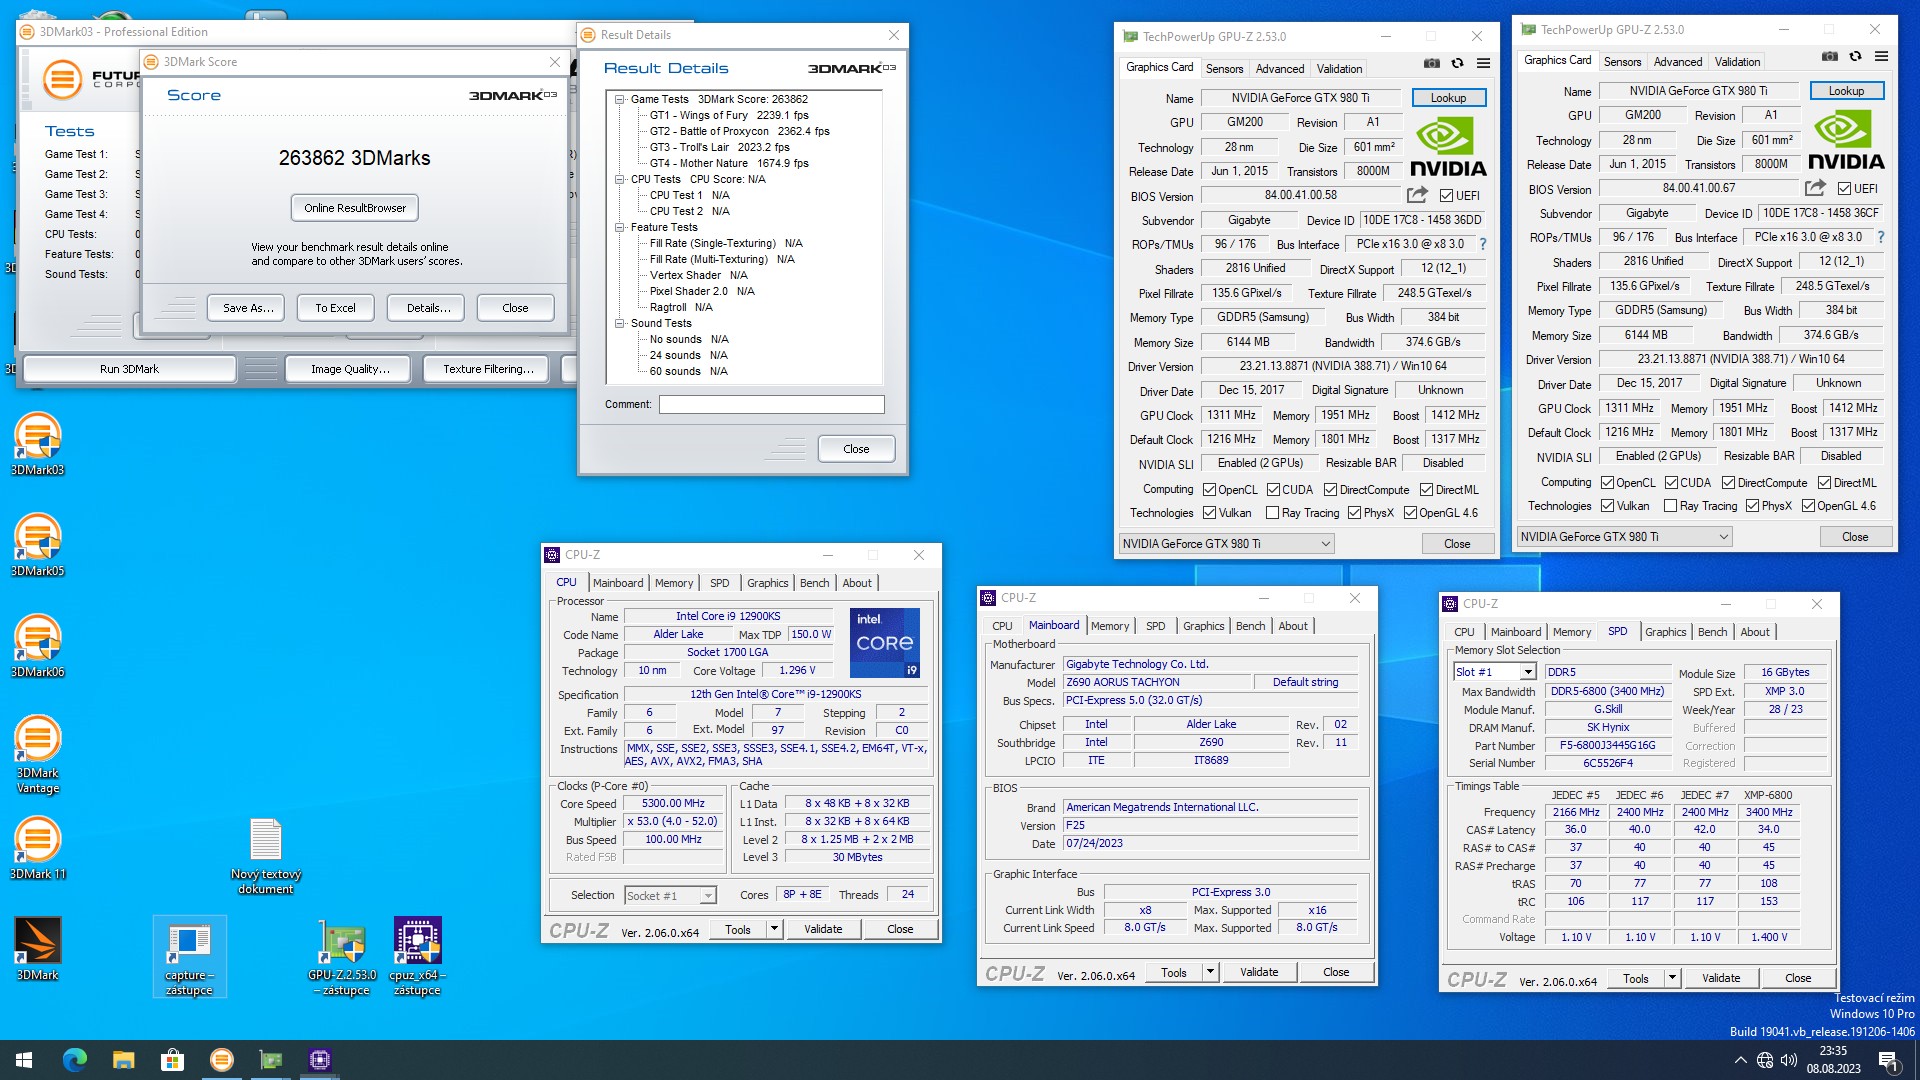1920x1080 pixels.
Task: Select the Nový textový dokument file
Action: [x=266, y=856]
